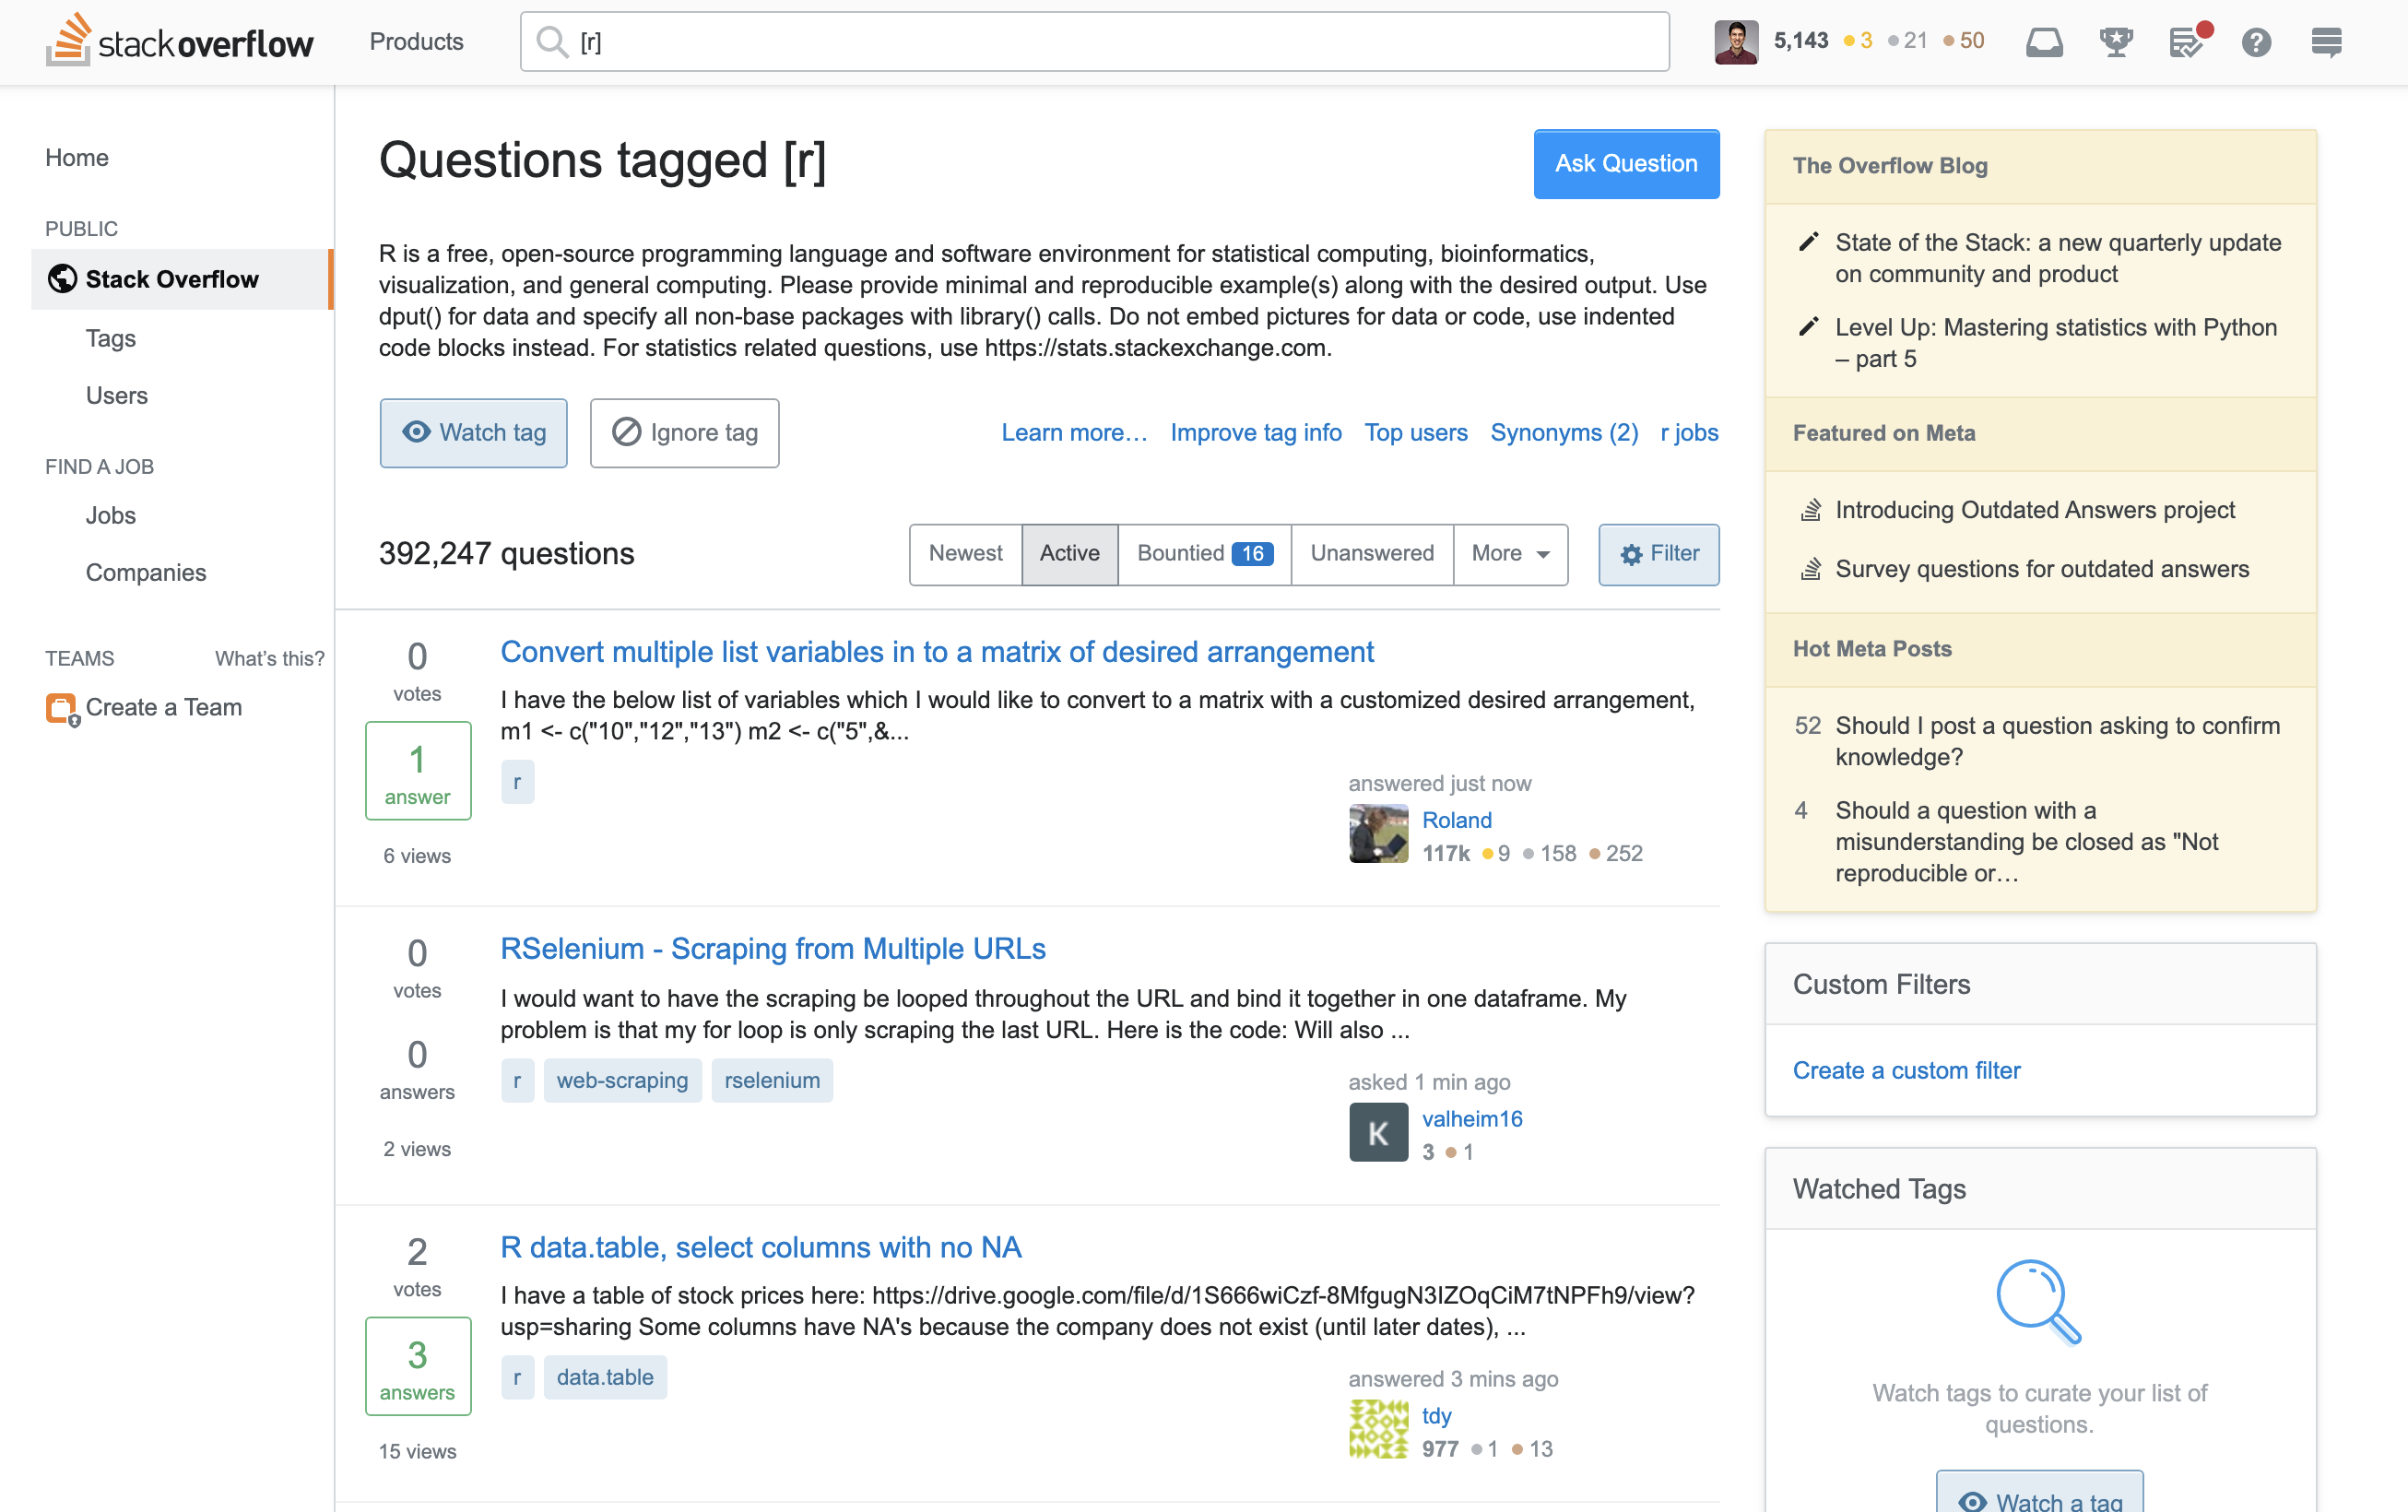Click the user profile avatar in top bar

tap(1736, 41)
